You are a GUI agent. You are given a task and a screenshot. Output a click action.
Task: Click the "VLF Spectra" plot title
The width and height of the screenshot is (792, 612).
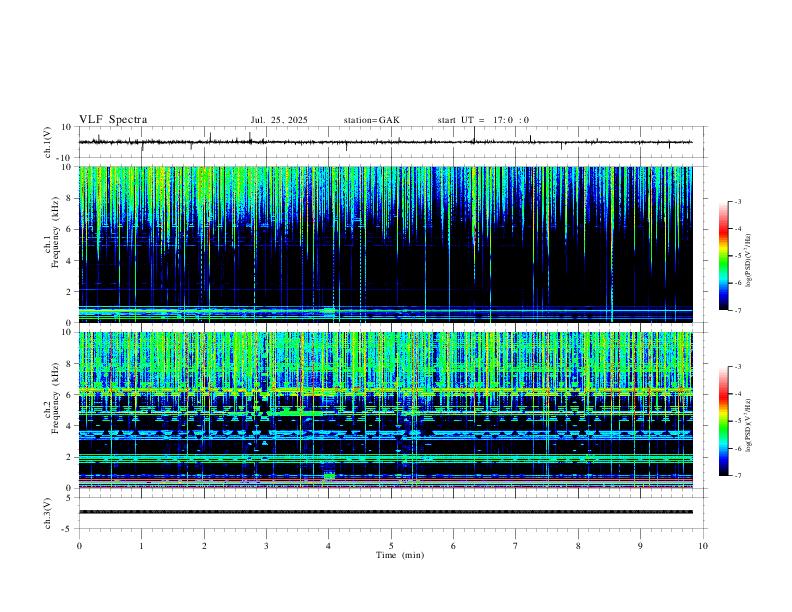113,120
